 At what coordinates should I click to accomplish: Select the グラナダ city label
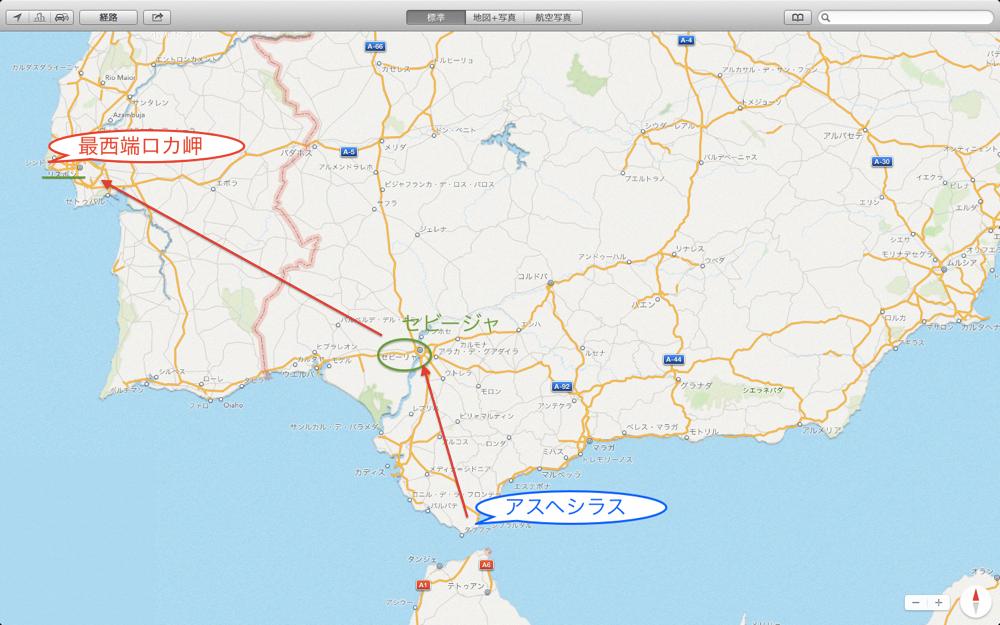[x=696, y=385]
